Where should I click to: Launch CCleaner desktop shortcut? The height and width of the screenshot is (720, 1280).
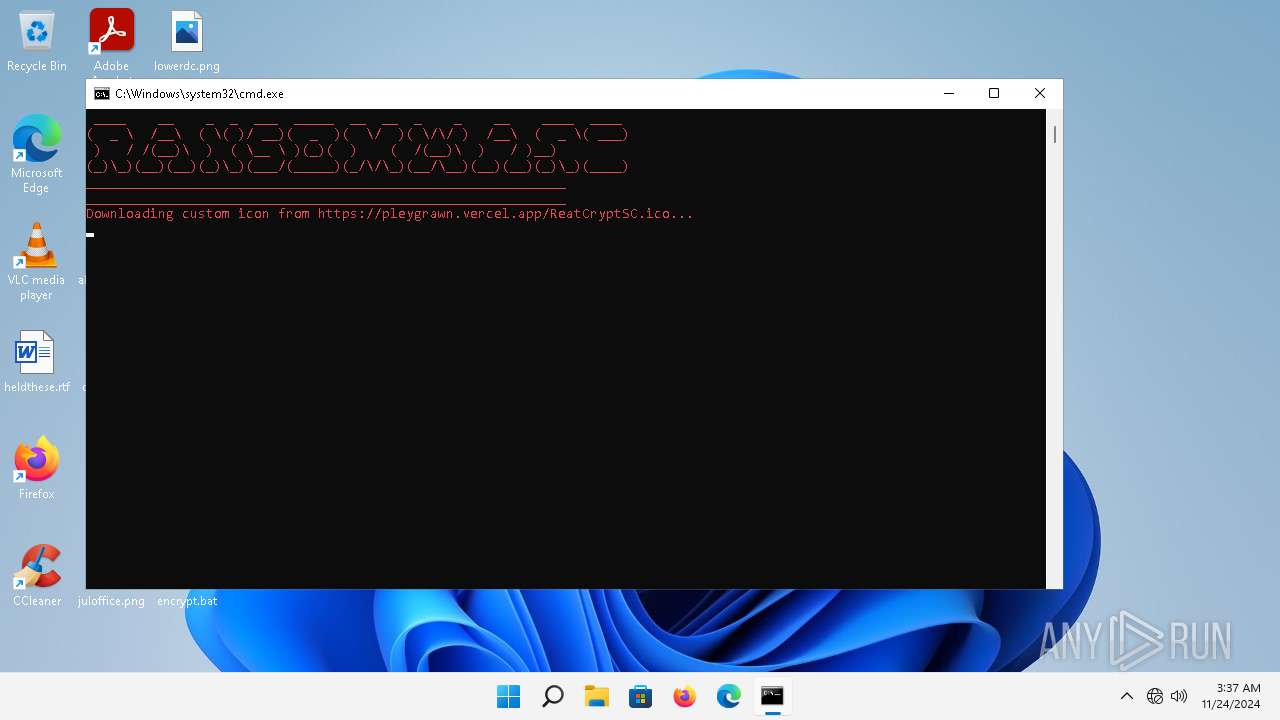click(37, 575)
